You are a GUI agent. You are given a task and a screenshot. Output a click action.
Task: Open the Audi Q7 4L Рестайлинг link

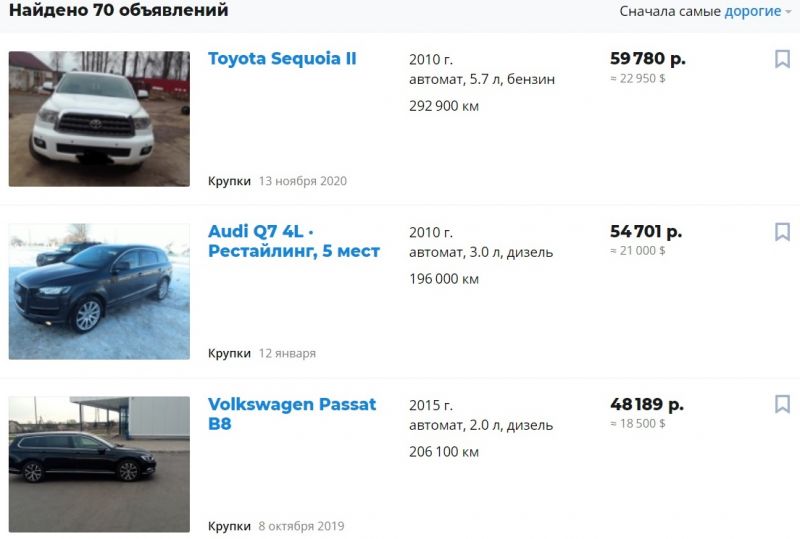coord(294,241)
